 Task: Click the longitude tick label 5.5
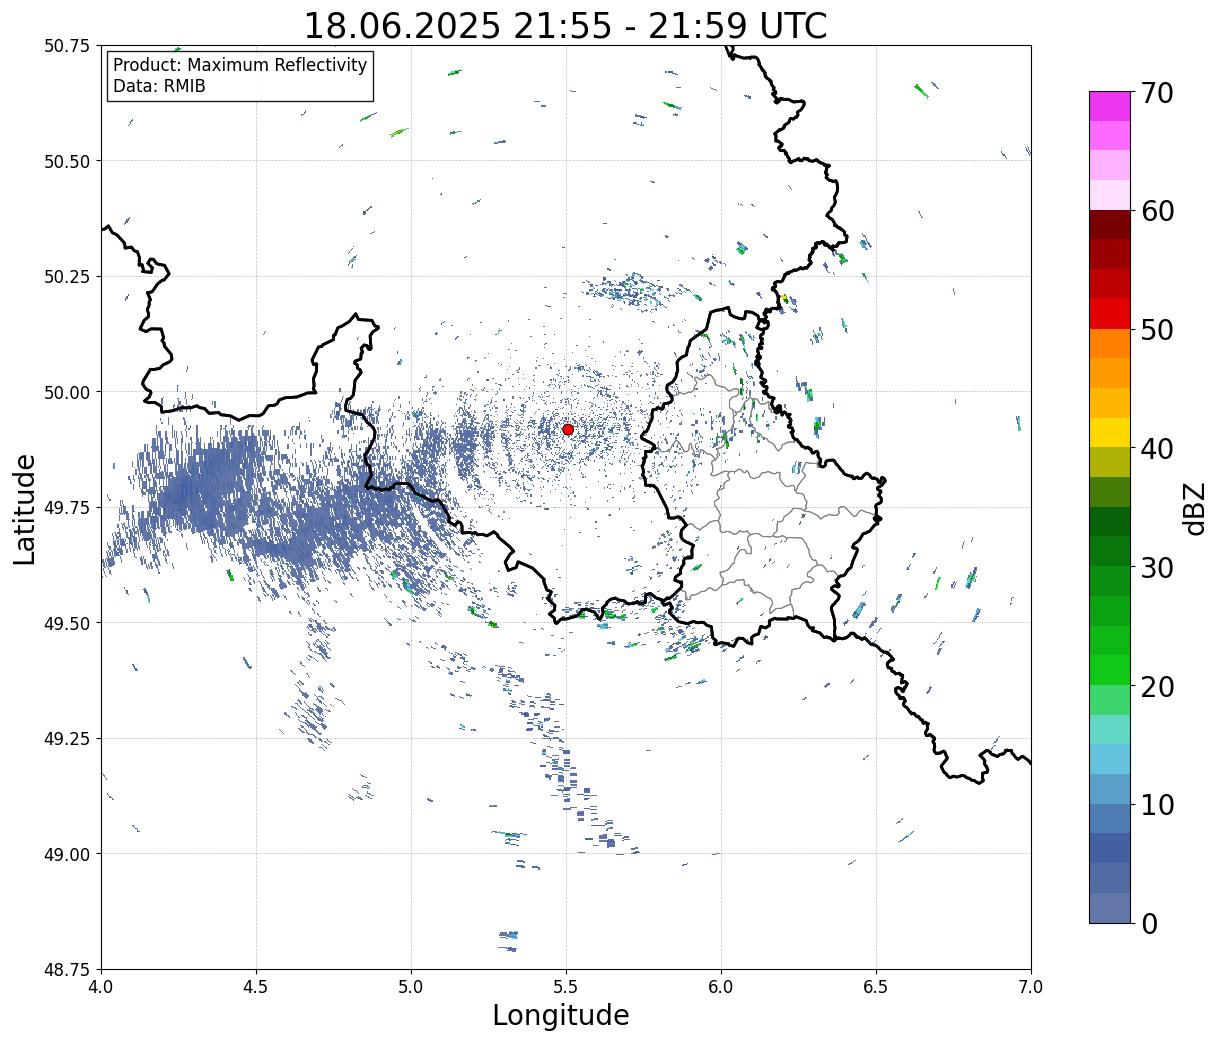[x=566, y=987]
